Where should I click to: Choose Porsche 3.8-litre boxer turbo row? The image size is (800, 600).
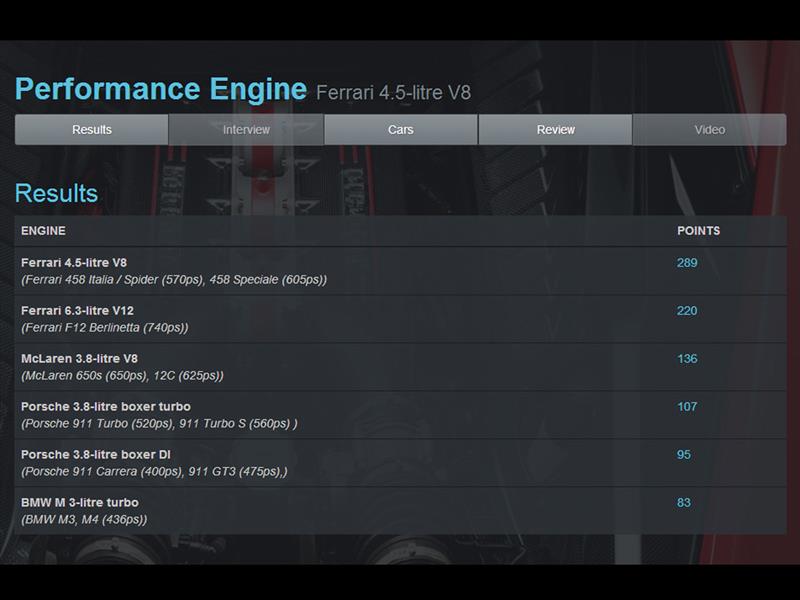105,407
